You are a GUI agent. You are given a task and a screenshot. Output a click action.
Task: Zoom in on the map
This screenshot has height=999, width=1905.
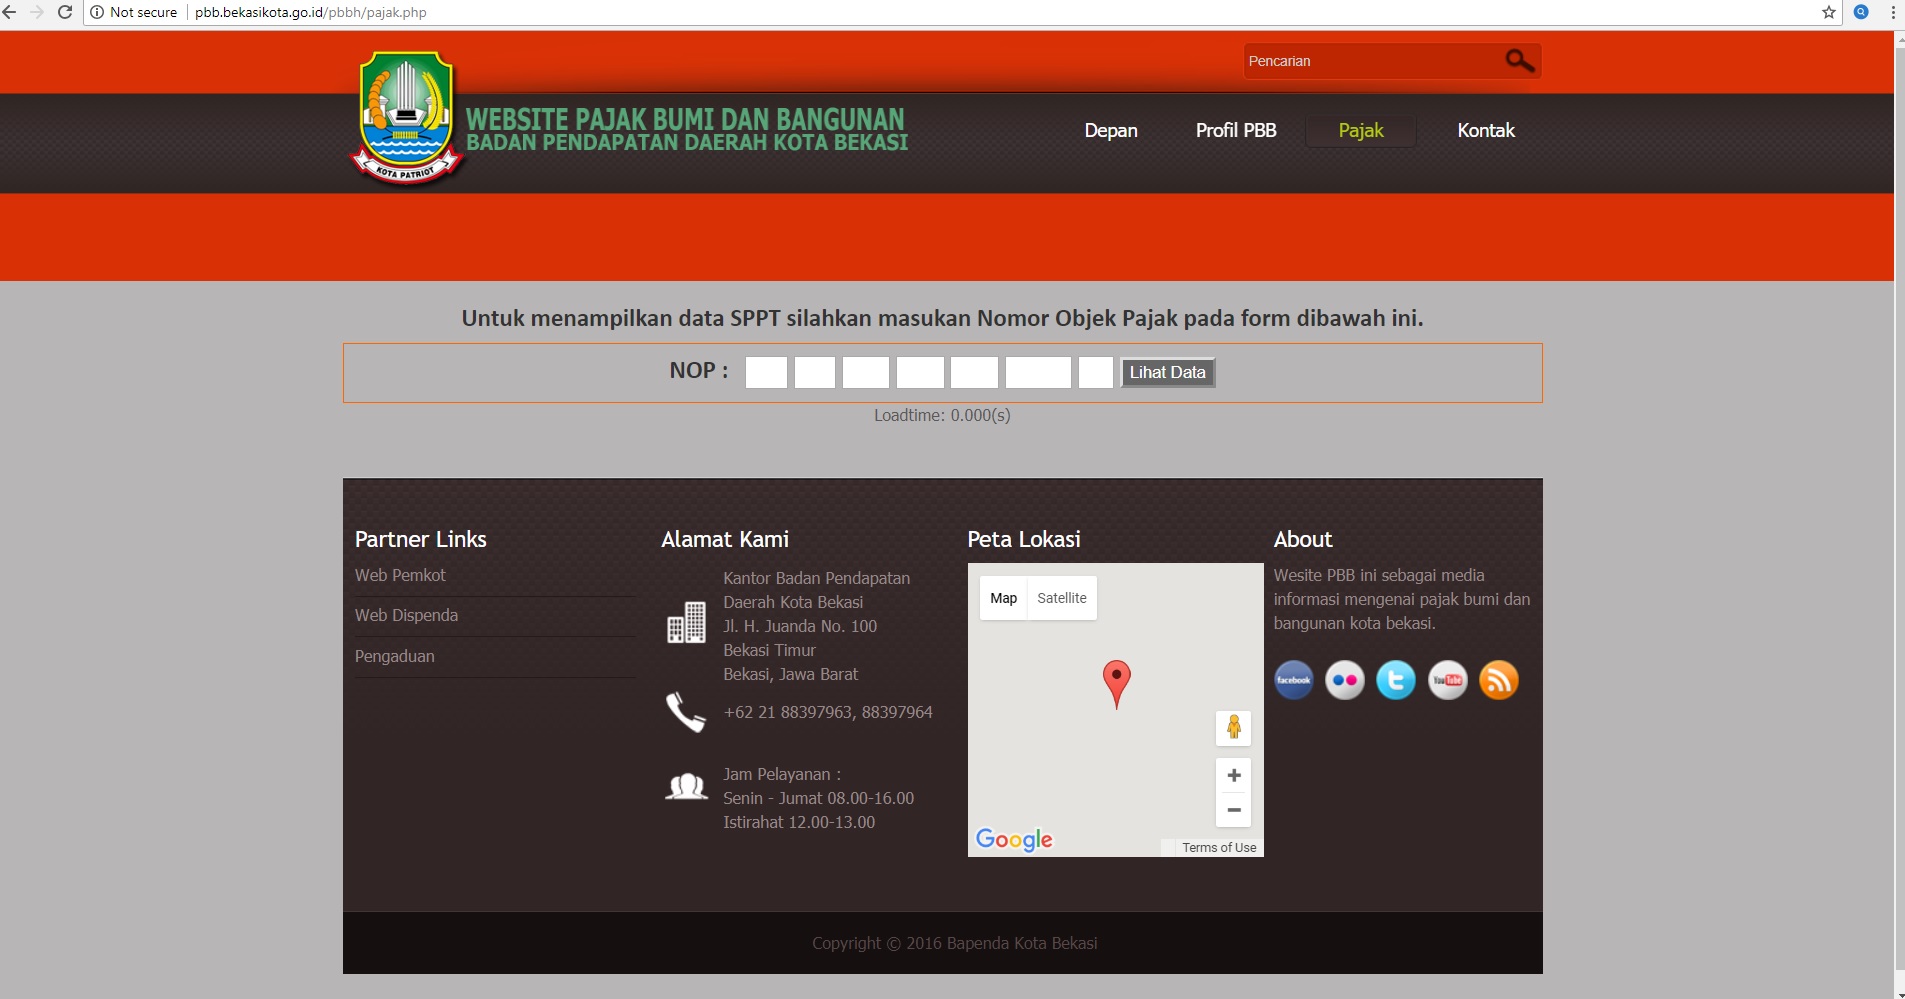pos(1233,775)
